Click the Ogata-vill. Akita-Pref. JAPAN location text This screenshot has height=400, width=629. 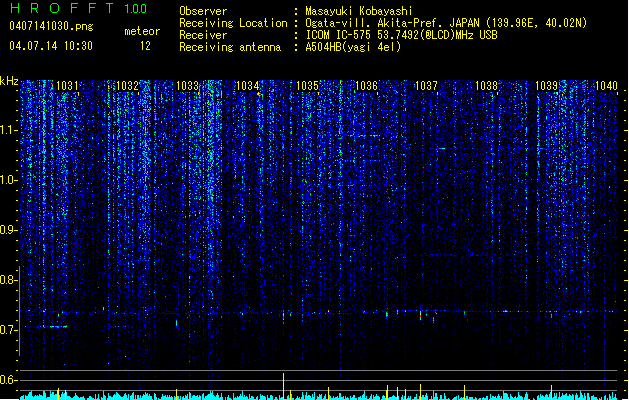pos(446,23)
